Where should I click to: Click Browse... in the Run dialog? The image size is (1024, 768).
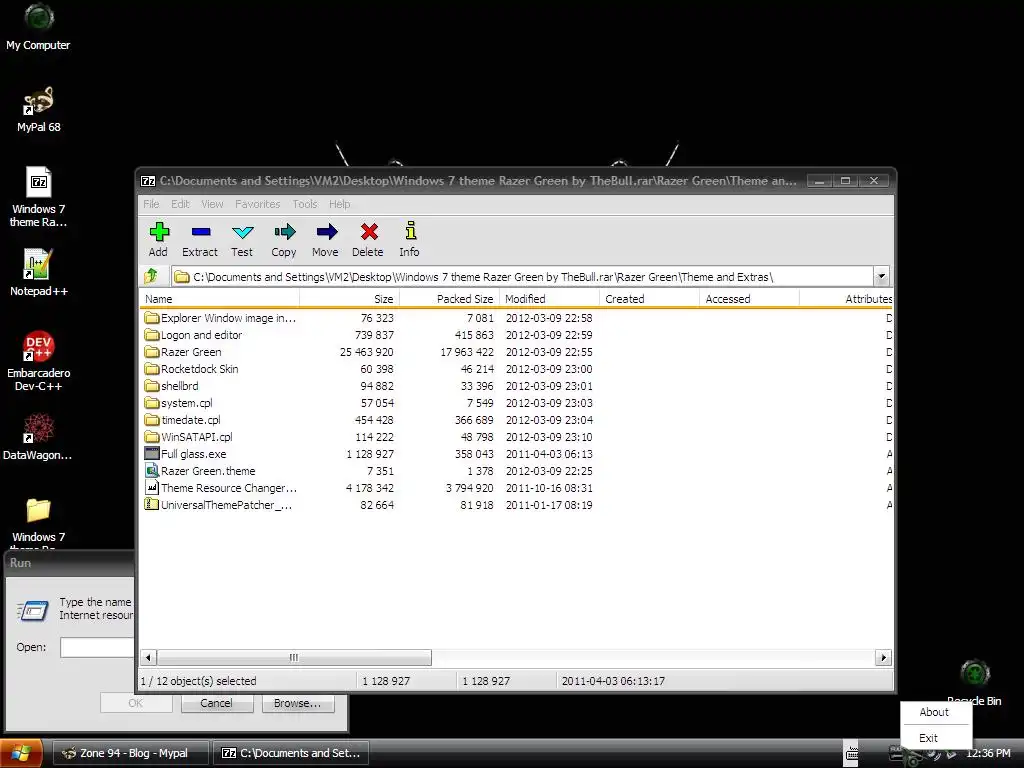pos(297,703)
